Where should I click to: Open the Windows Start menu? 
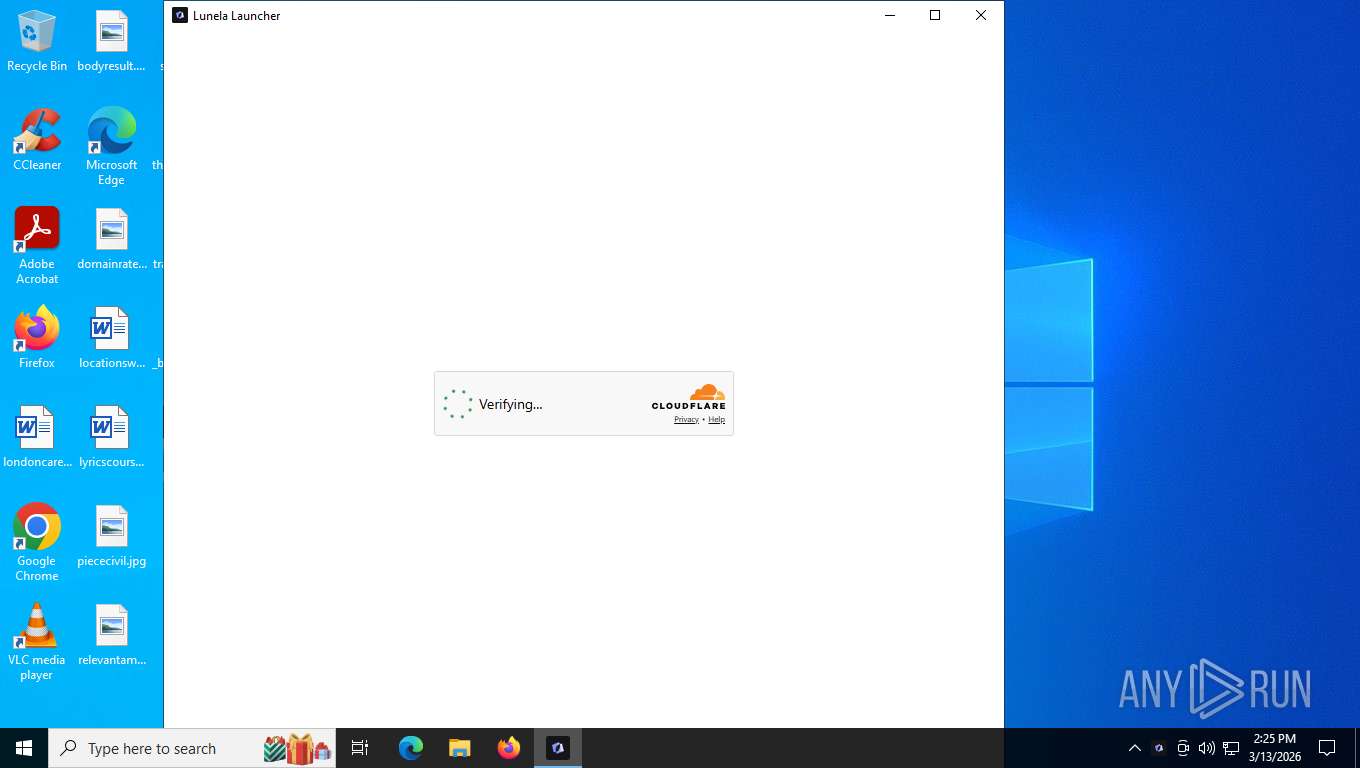(24, 748)
